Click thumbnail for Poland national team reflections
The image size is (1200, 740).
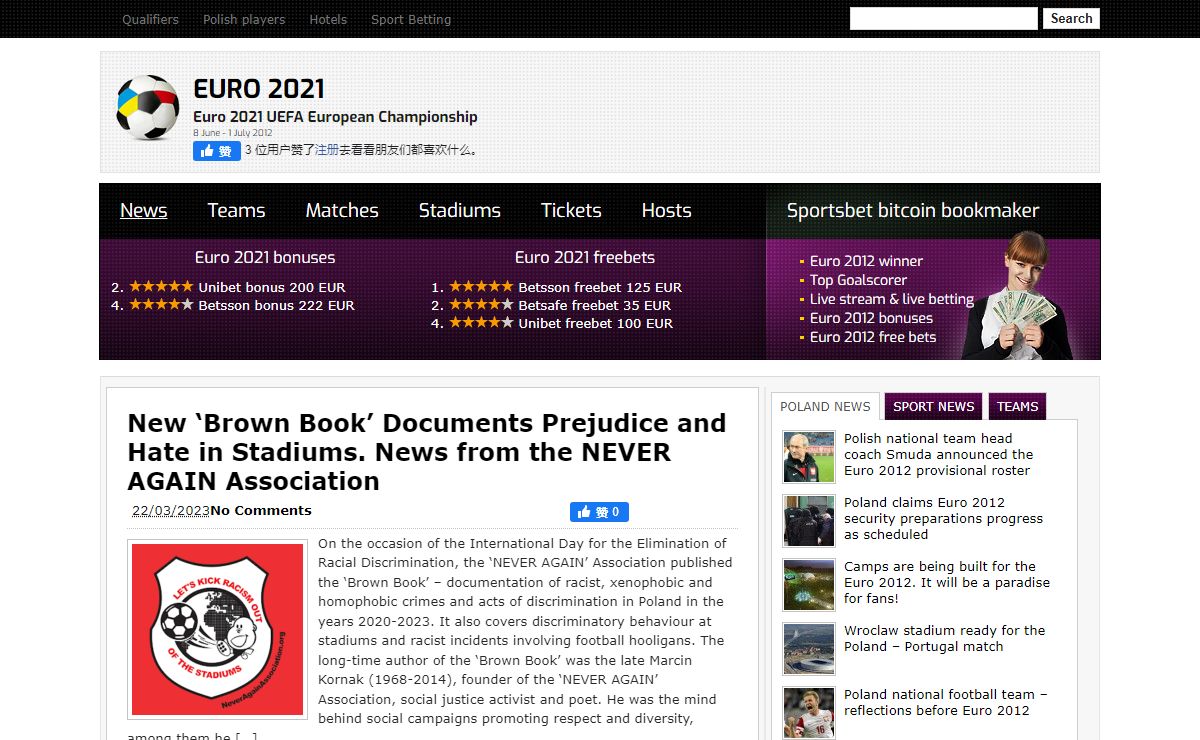(x=809, y=713)
